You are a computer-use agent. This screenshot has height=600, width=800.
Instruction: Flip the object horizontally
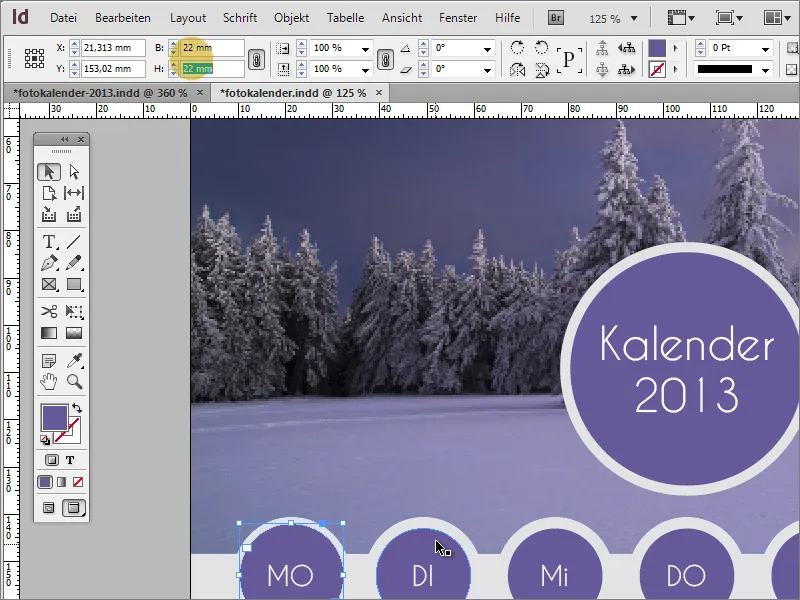tap(517, 69)
